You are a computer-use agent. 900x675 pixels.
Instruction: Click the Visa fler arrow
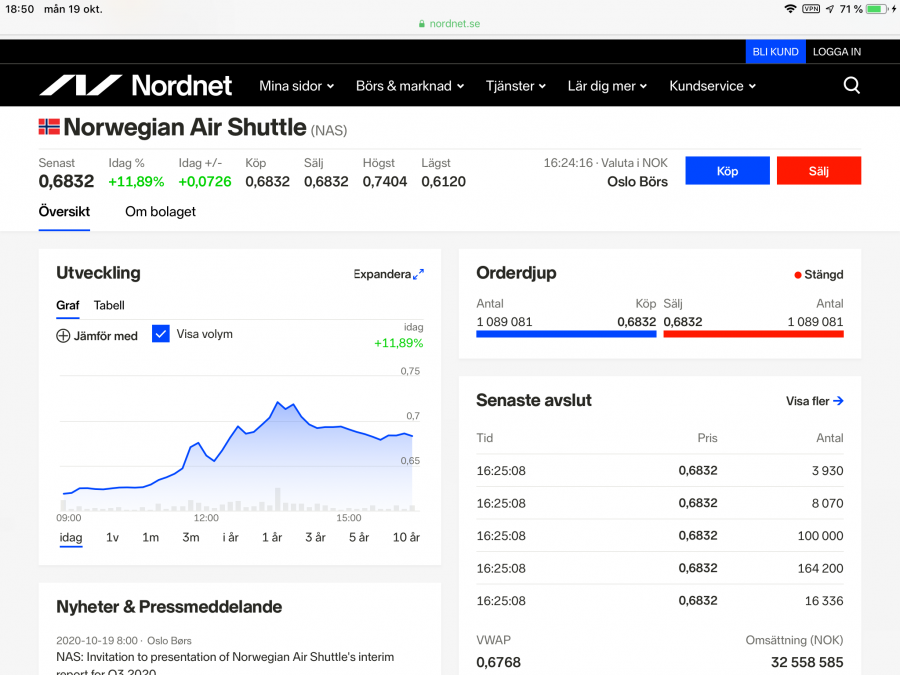838,401
